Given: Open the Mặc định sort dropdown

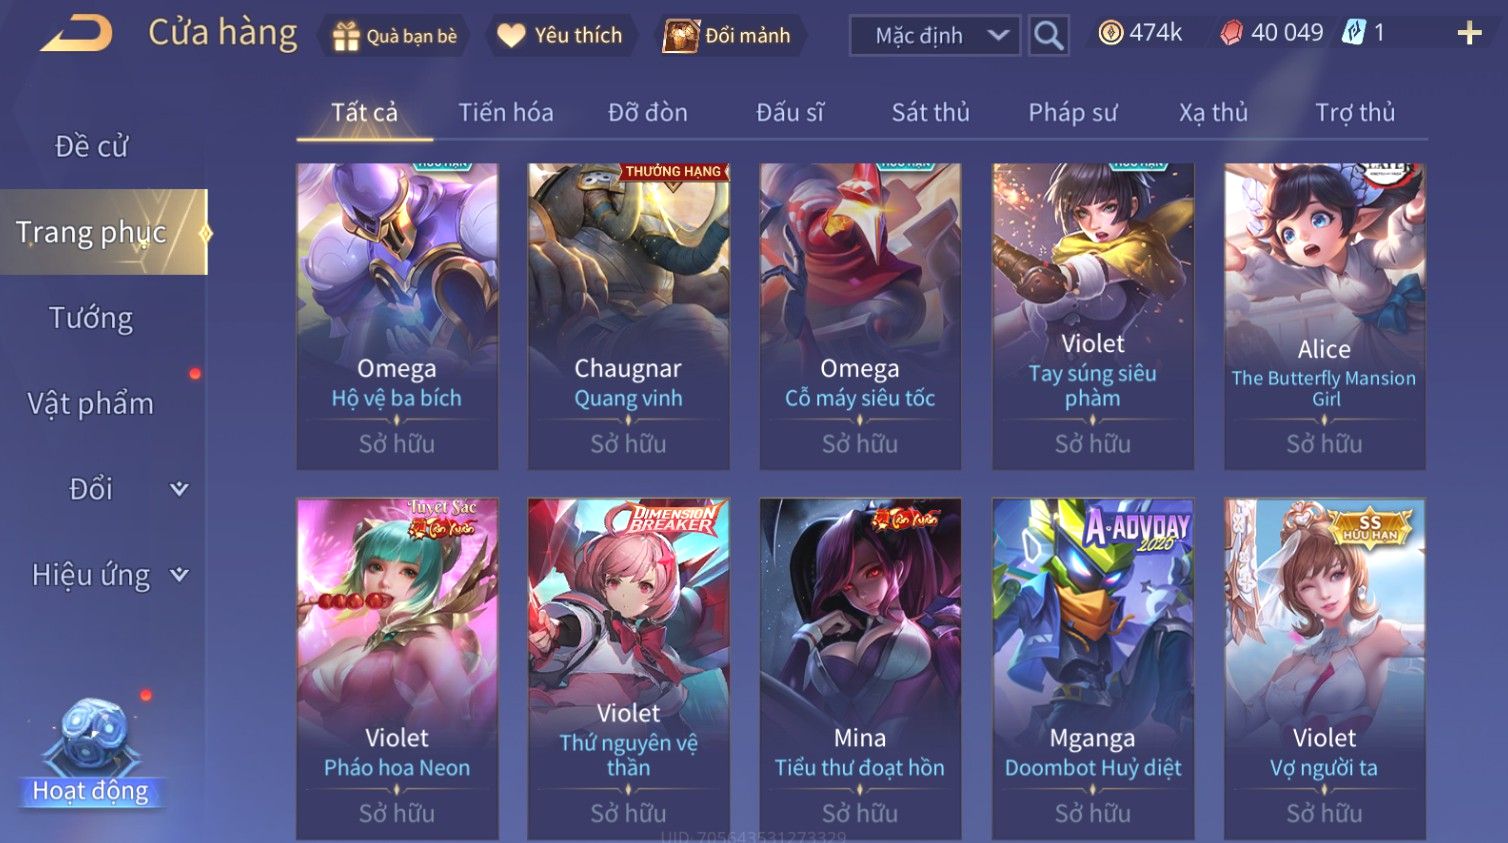Looking at the screenshot, I should coord(935,35).
